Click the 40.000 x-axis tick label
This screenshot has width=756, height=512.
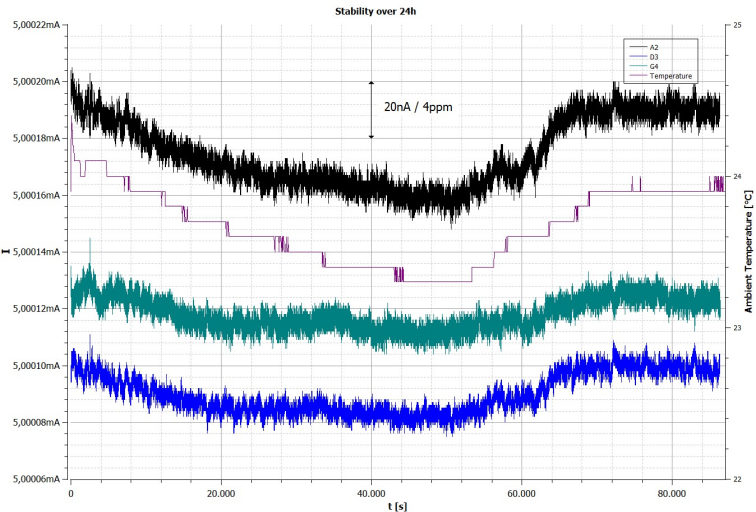coord(371,494)
